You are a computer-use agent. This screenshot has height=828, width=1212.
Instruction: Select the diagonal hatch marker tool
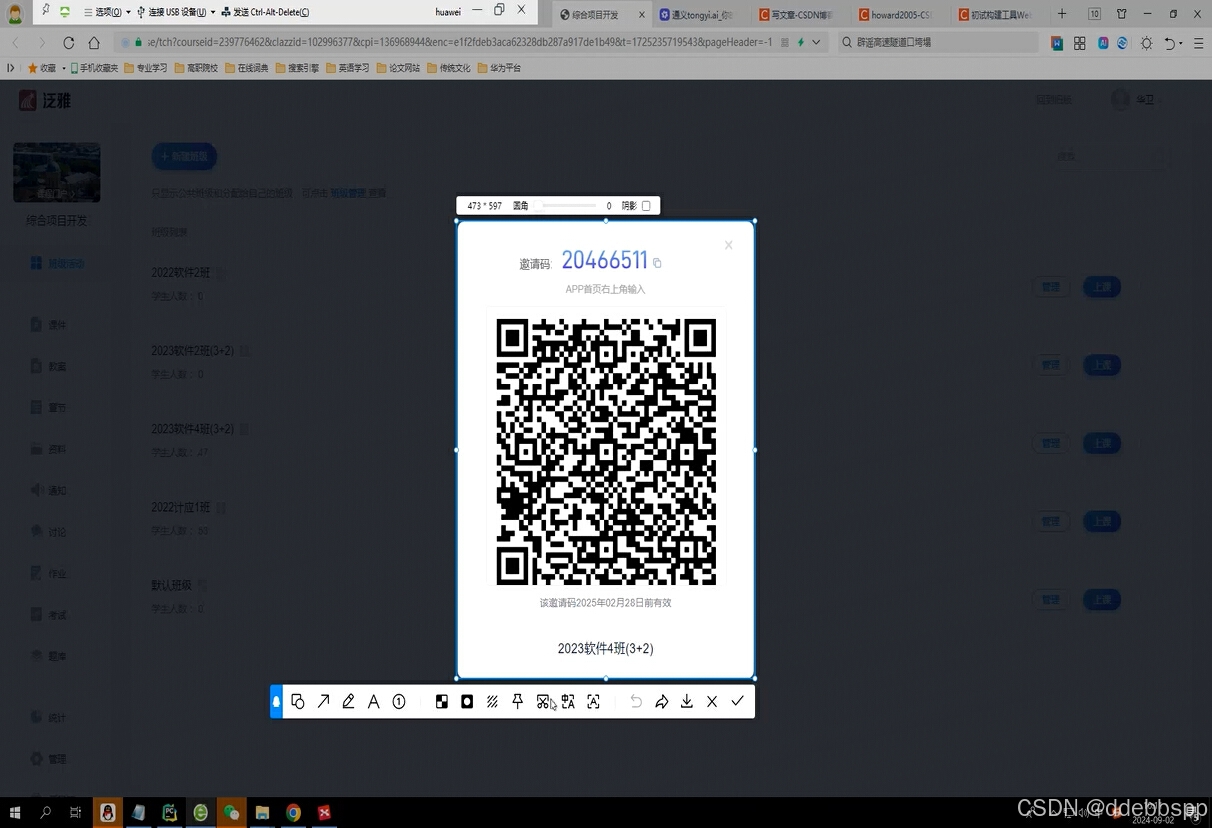coord(492,702)
